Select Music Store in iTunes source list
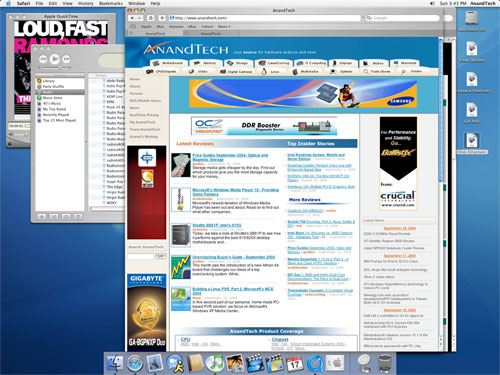 [x=52, y=98]
